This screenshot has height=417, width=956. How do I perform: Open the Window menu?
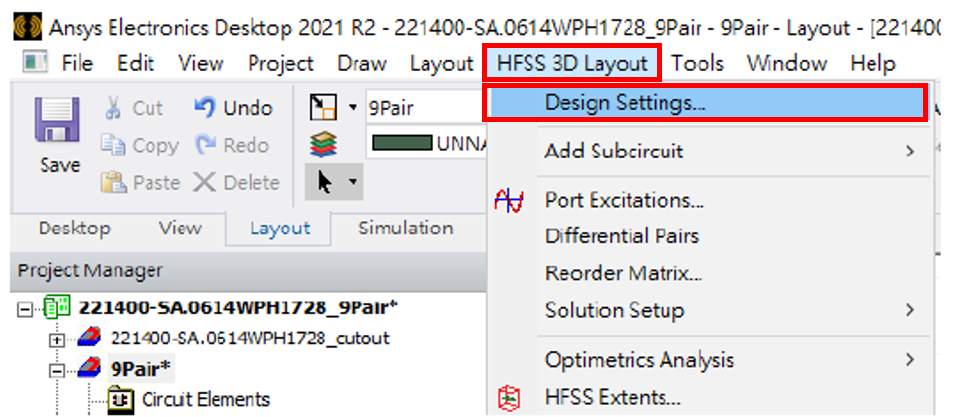pyautogui.click(x=787, y=63)
